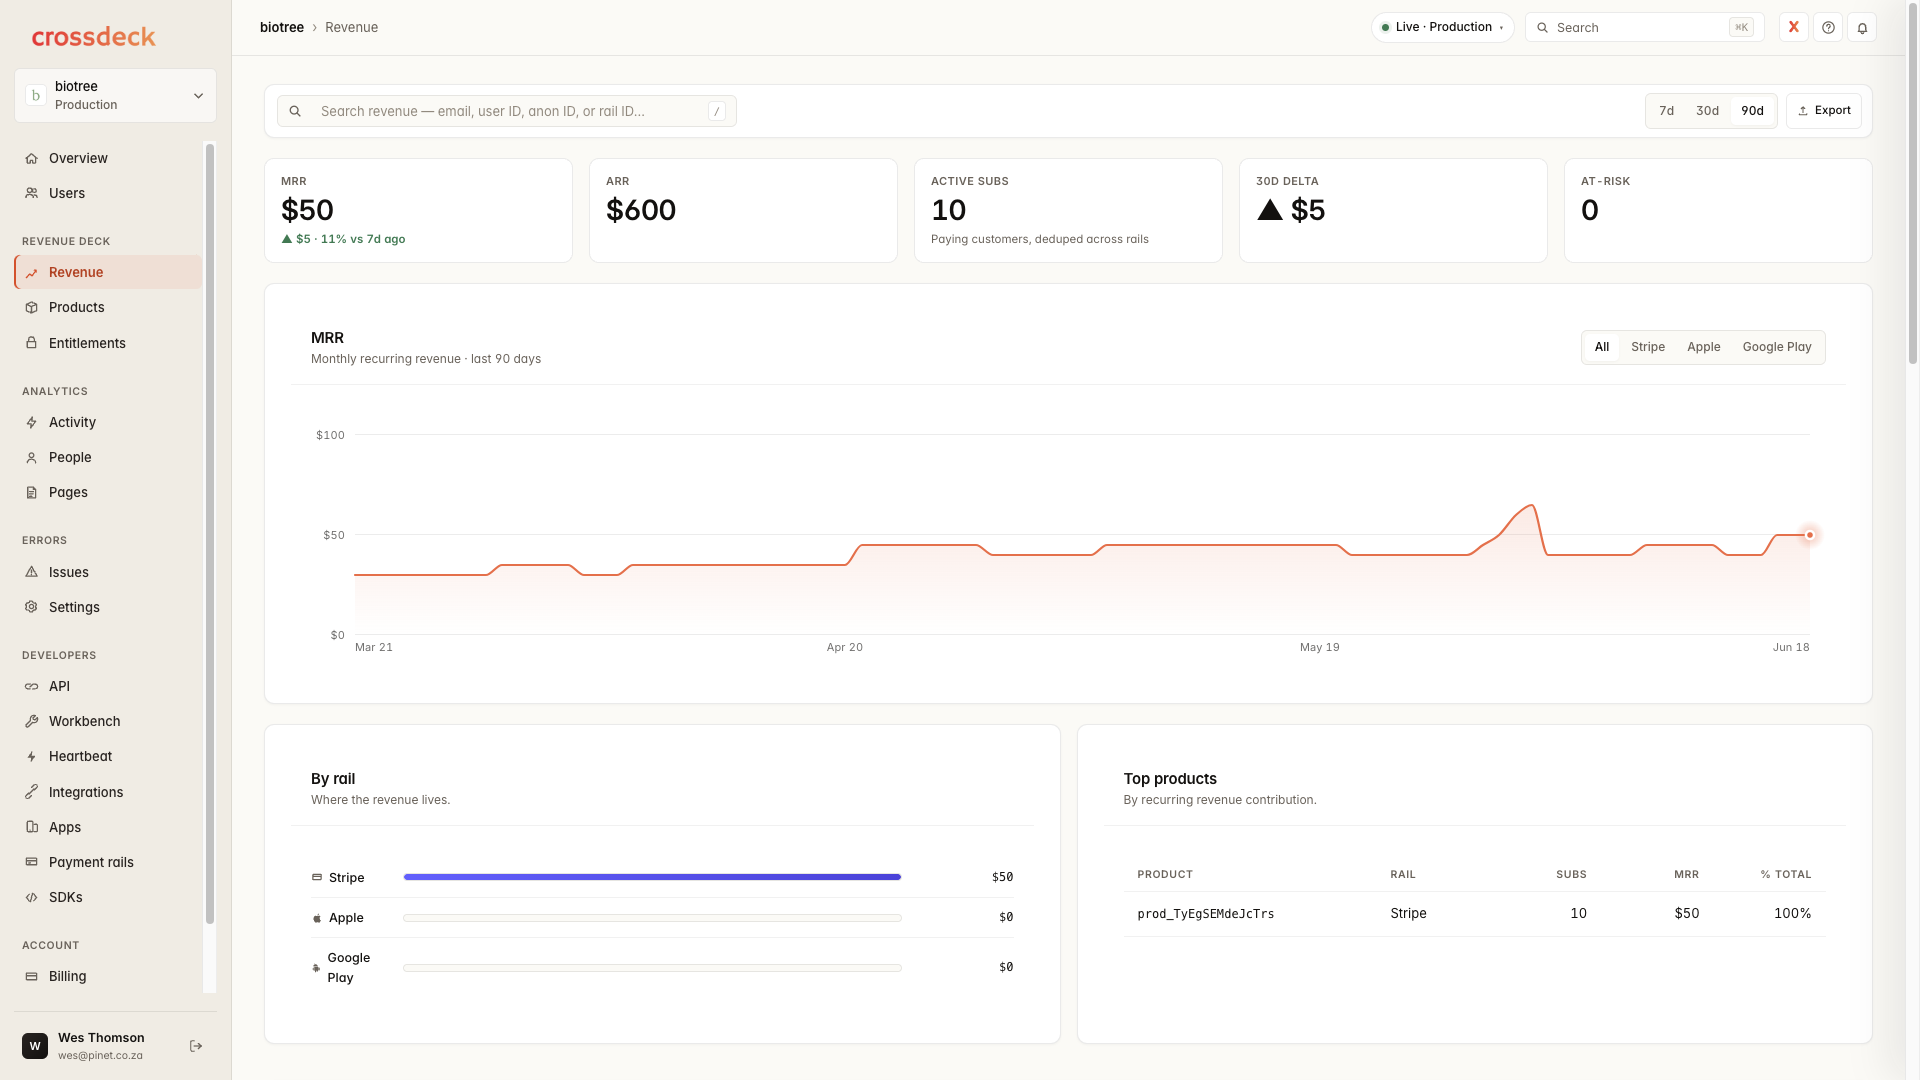Click the Apple revenue bar
This screenshot has height=1080, width=1920.
pyautogui.click(x=652, y=918)
